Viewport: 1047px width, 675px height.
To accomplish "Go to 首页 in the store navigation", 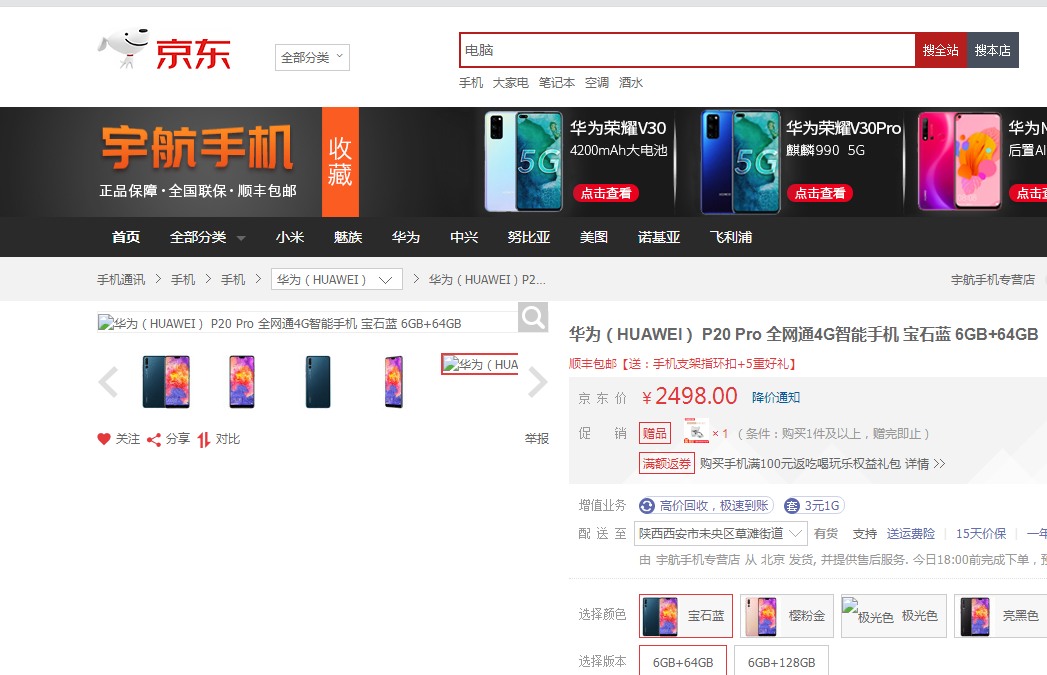I will click(126, 237).
